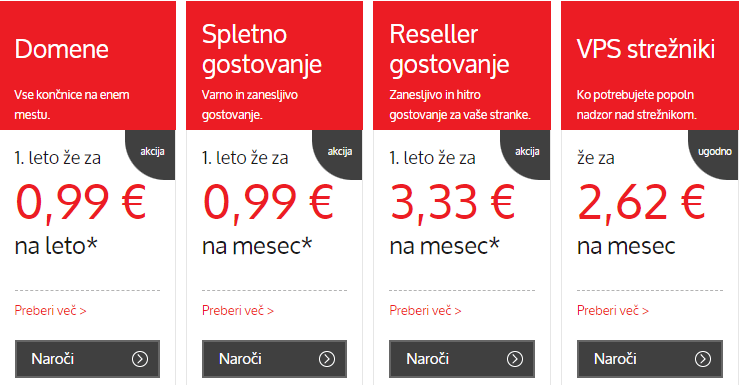Viewport: 739px width, 385px height.
Task: Order Domene with the Naroči button
Action: 87,359
